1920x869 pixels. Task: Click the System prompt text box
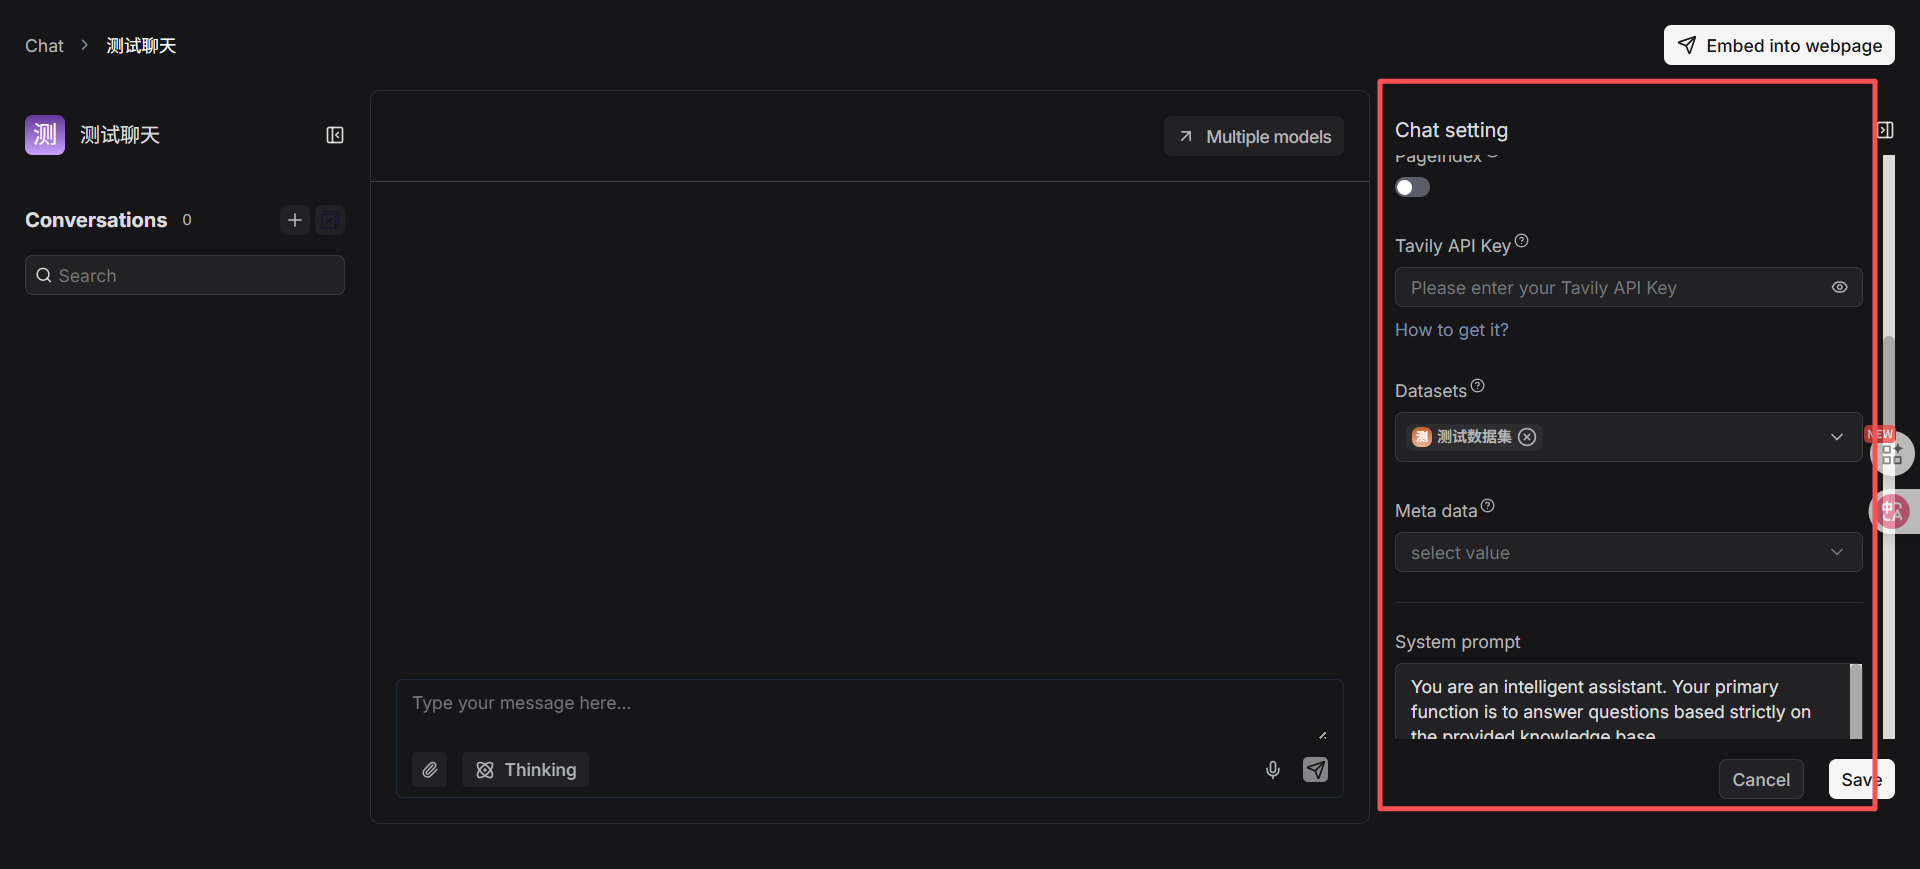1622,702
